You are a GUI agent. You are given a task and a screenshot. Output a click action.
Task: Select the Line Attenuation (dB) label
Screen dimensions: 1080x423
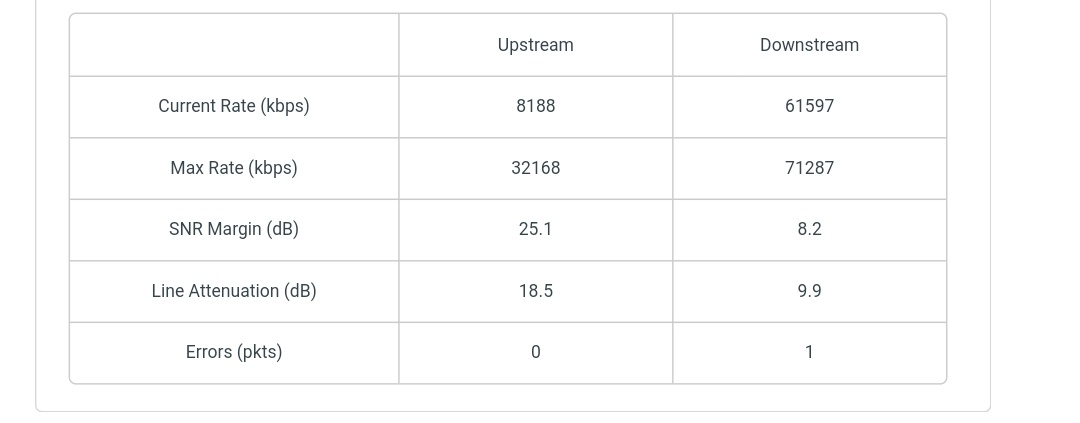[234, 291]
